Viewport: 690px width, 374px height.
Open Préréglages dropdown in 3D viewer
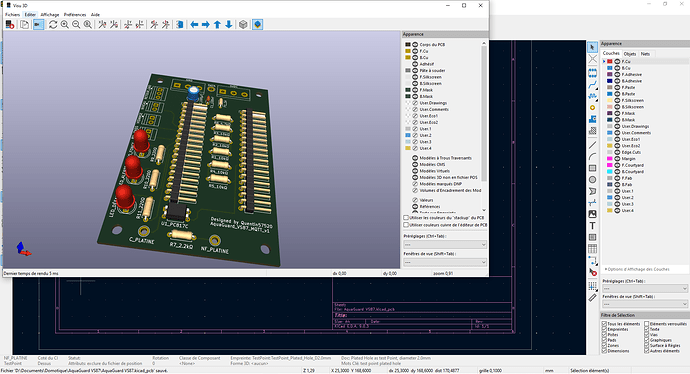[x=445, y=245]
